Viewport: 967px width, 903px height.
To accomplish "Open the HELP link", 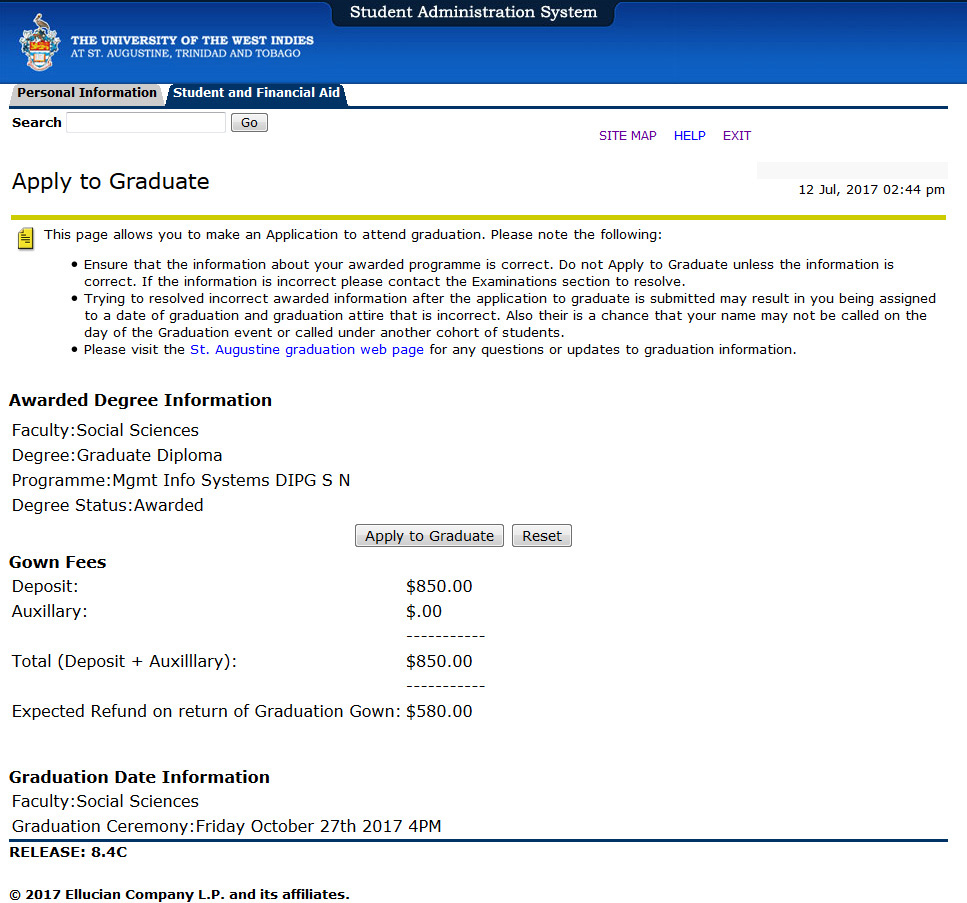I will pyautogui.click(x=689, y=135).
